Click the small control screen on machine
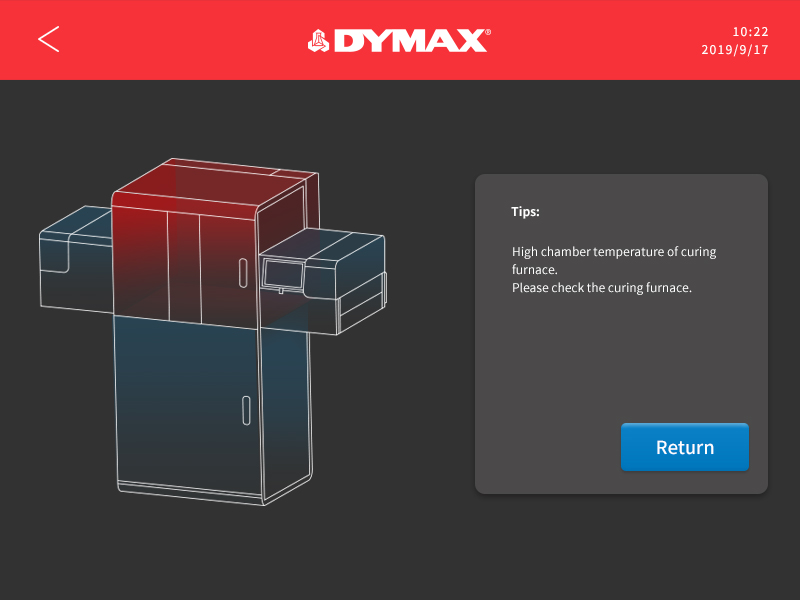This screenshot has width=800, height=600. 283,274
